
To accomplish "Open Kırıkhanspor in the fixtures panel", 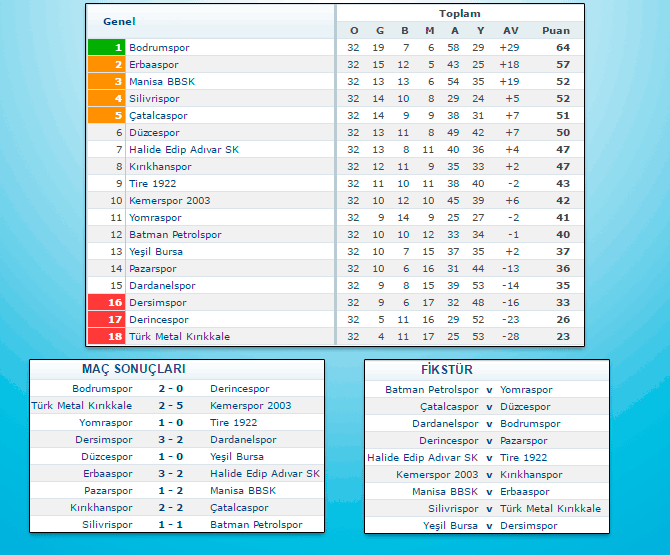I will coord(532,474).
